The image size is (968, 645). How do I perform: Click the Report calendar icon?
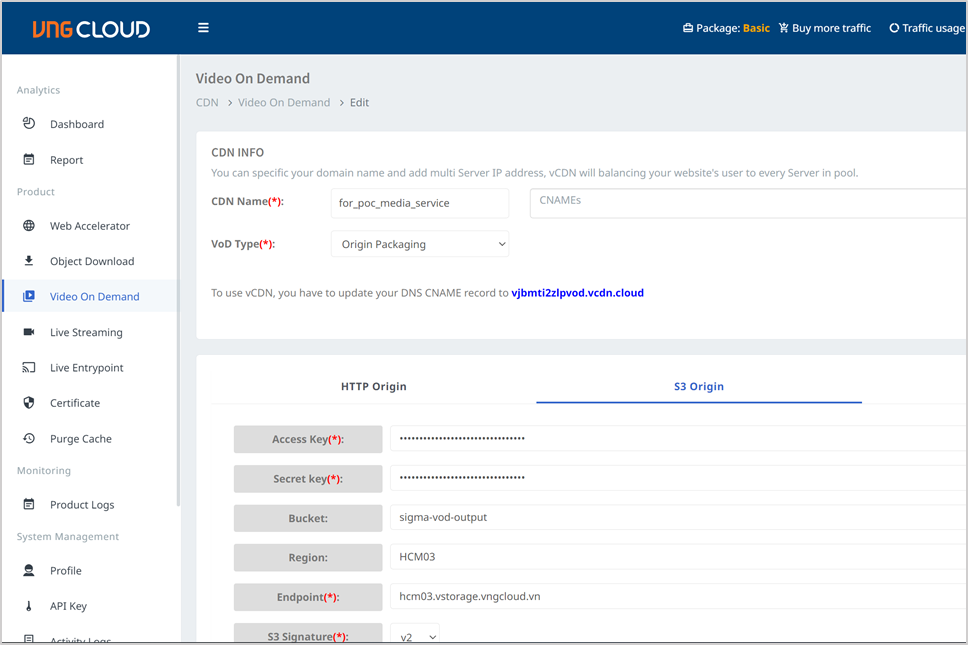pyautogui.click(x=29, y=160)
